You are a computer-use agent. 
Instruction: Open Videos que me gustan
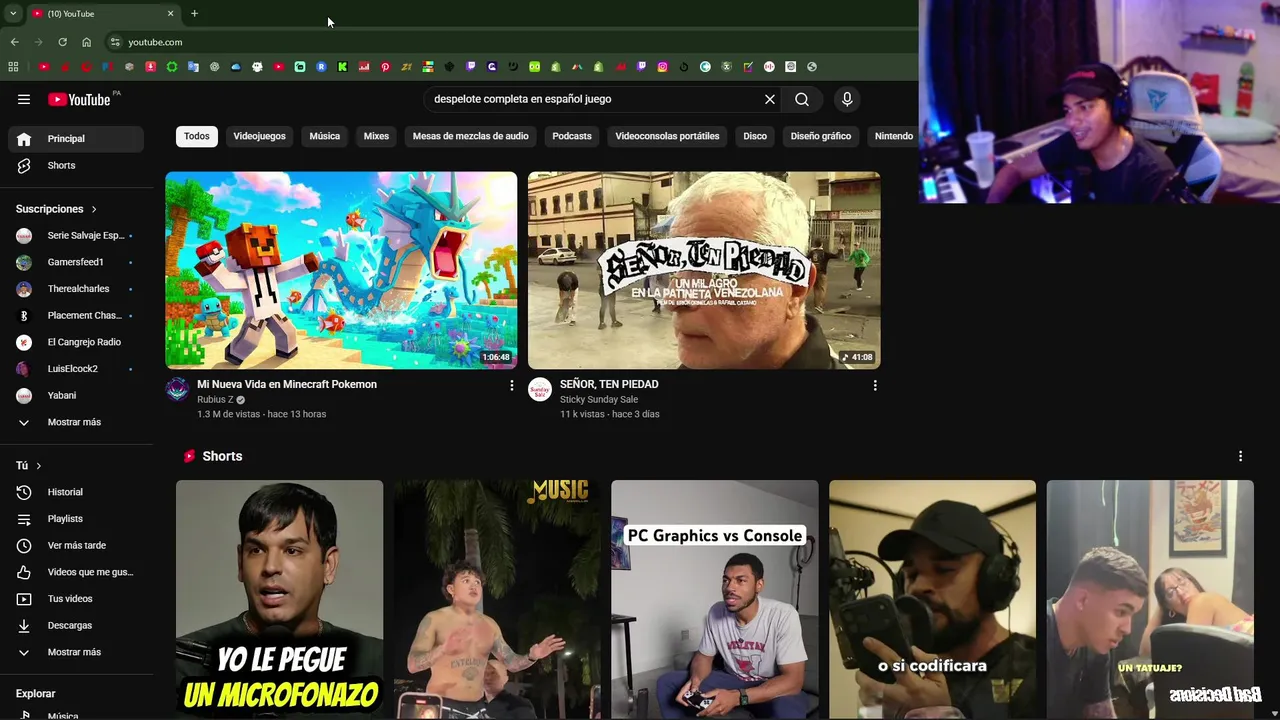[x=76, y=572]
